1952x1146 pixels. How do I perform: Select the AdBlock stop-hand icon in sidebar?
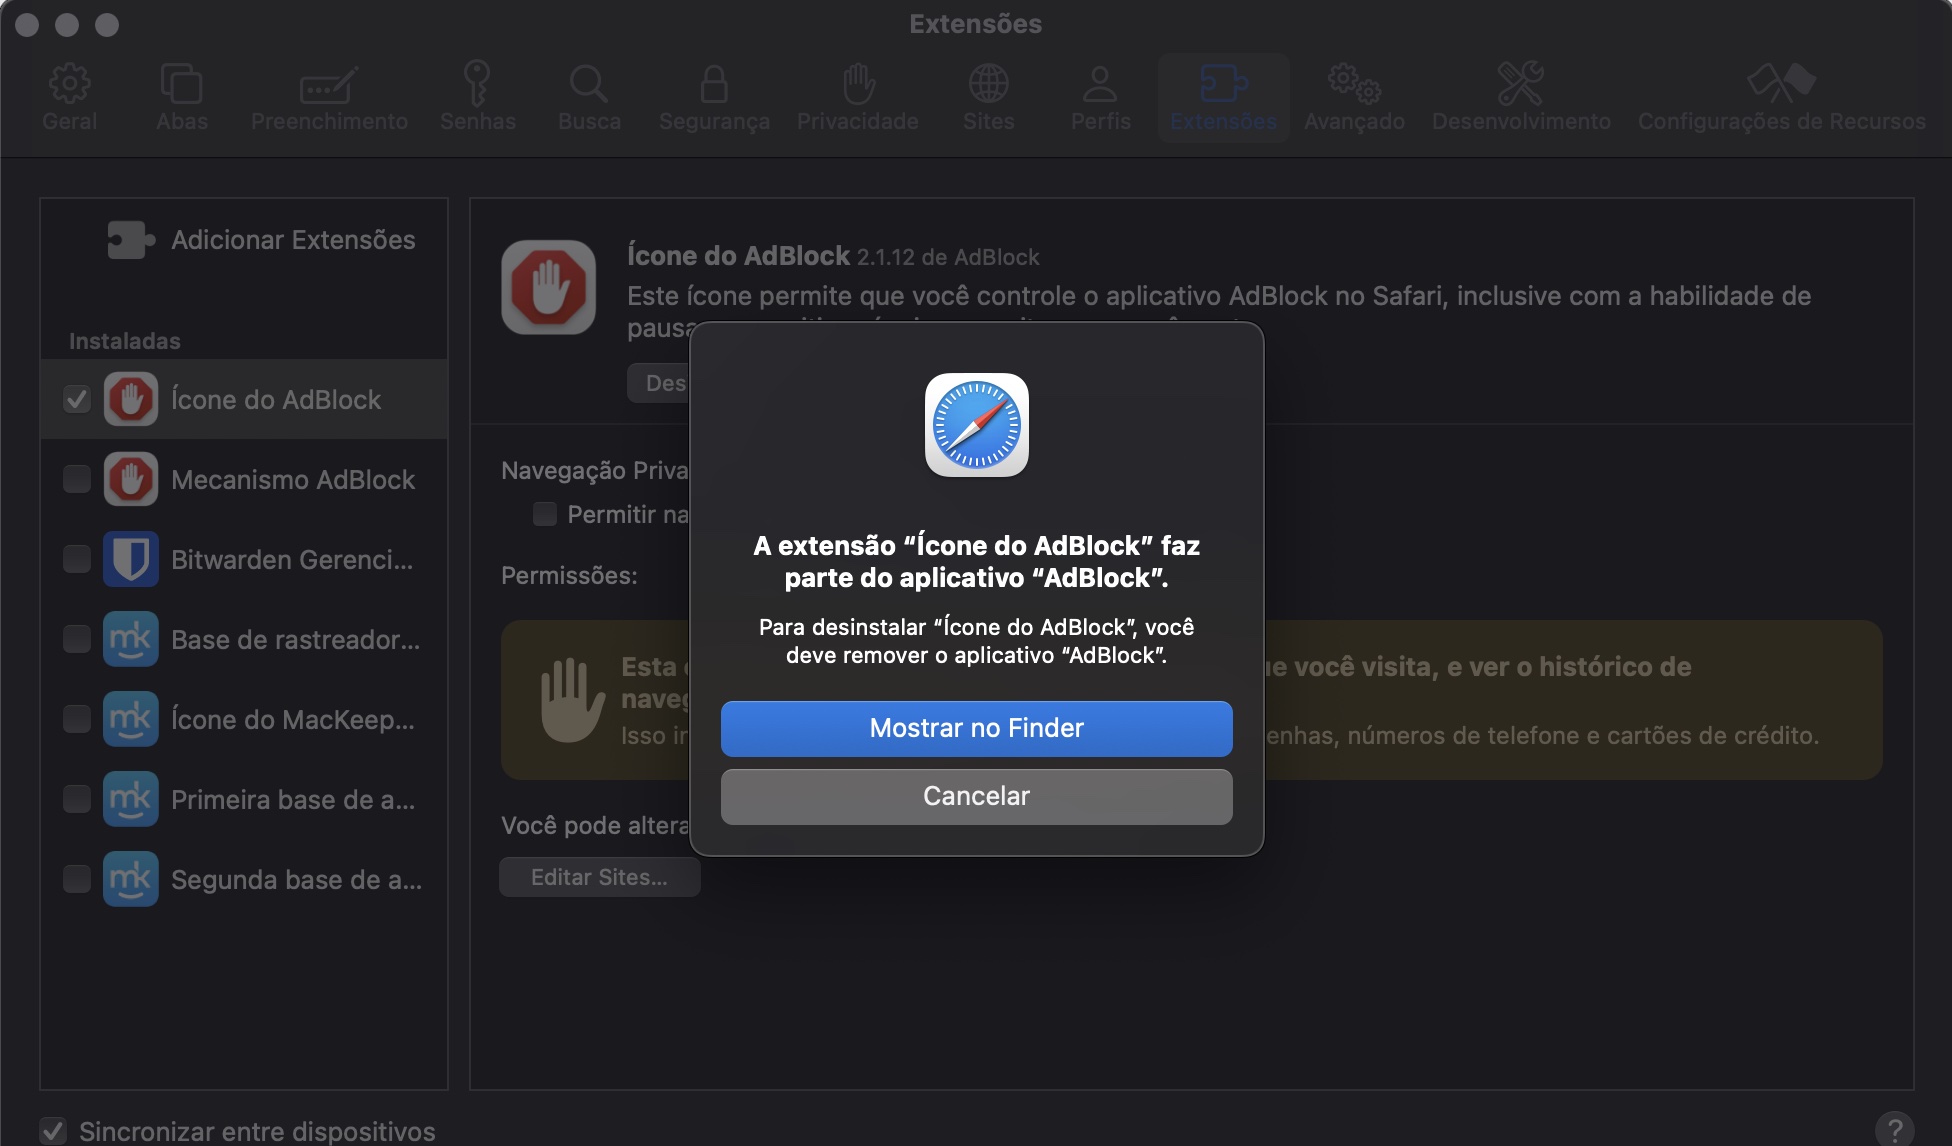point(131,399)
